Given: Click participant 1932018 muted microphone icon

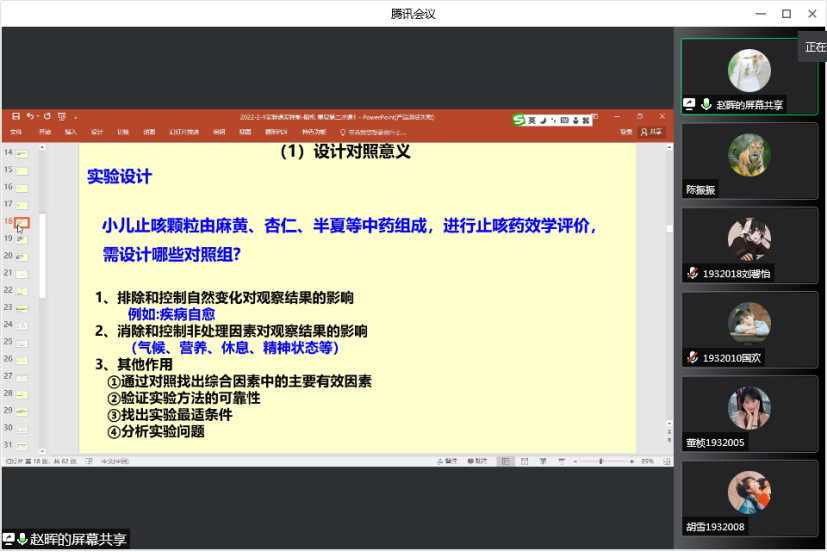Looking at the screenshot, I should pyautogui.click(x=693, y=273).
